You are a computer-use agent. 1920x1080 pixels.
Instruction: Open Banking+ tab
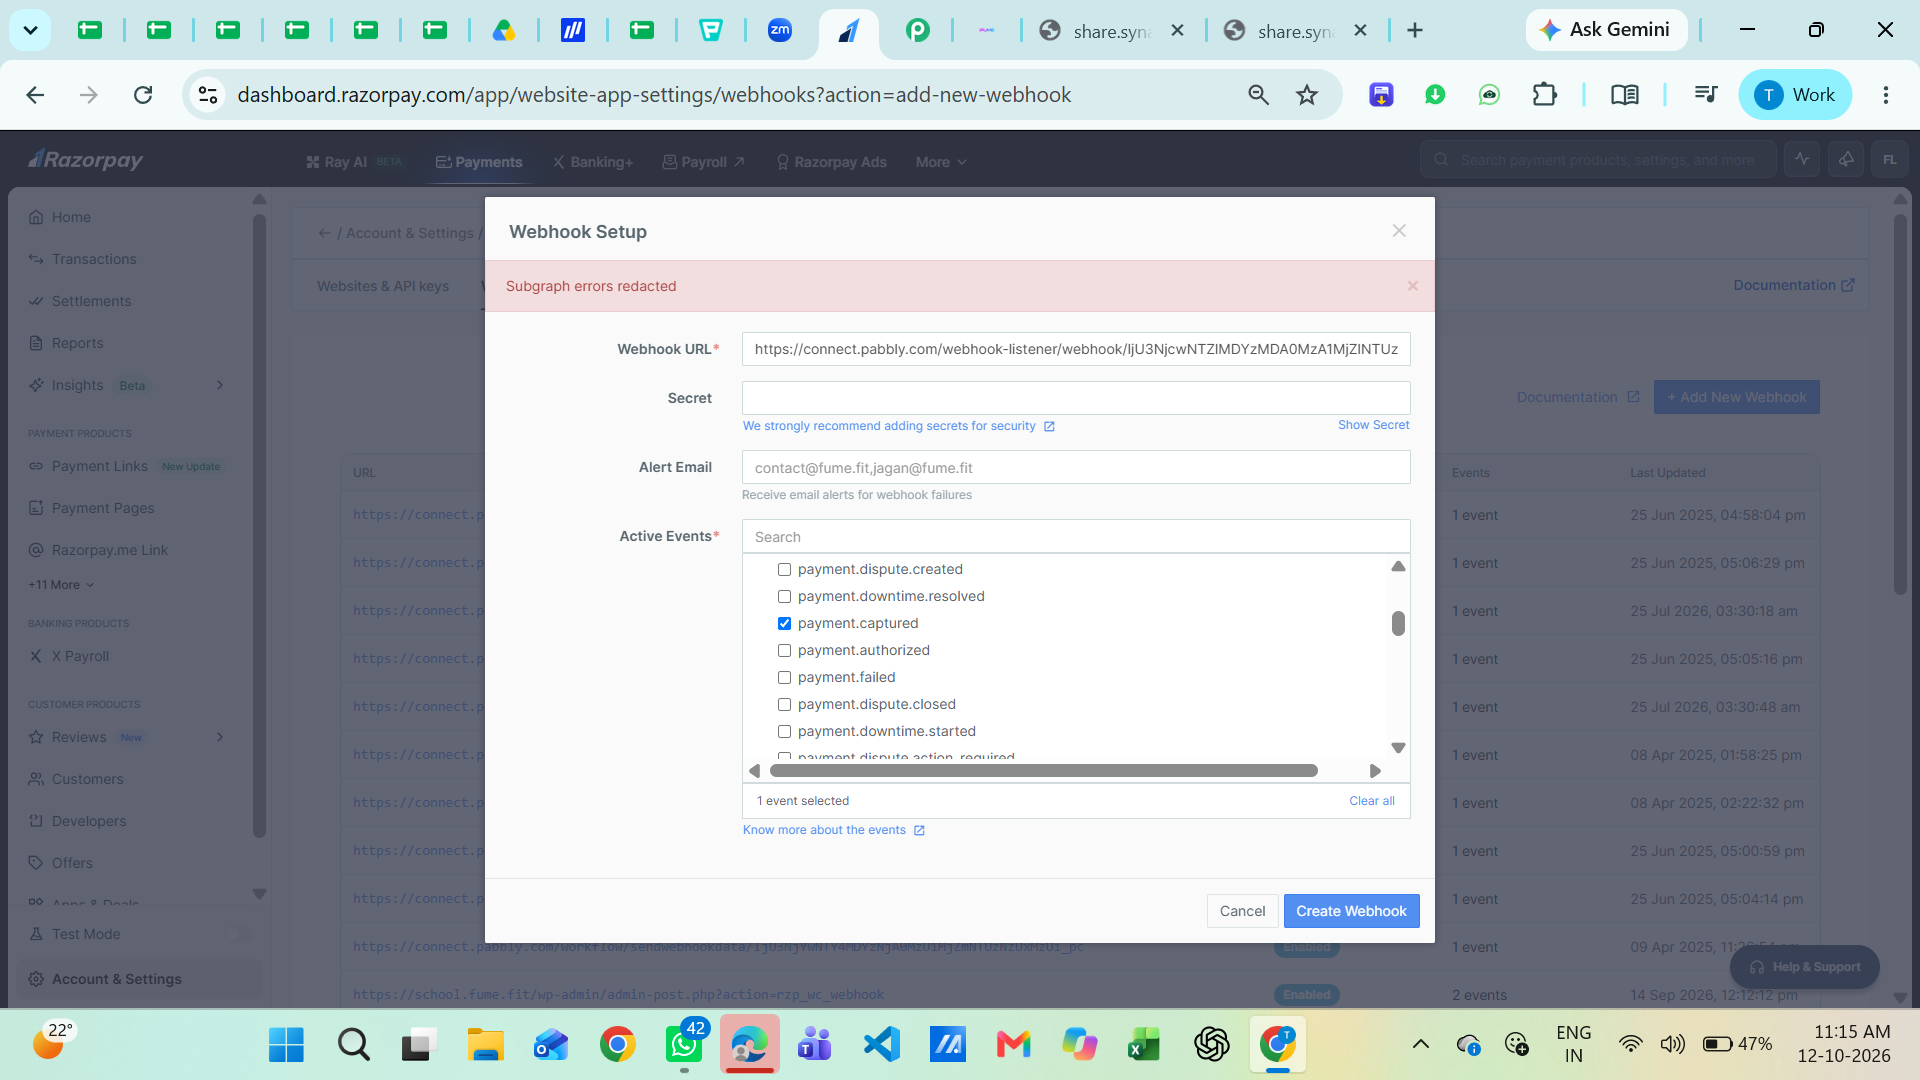pos(593,162)
